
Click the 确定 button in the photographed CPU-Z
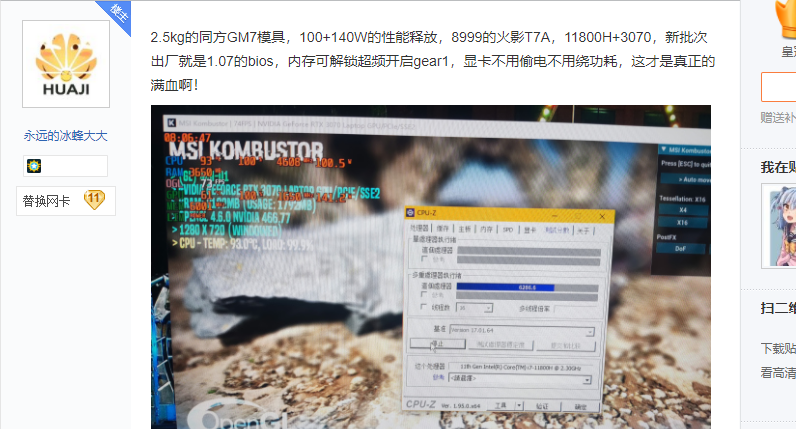[x=581, y=407]
